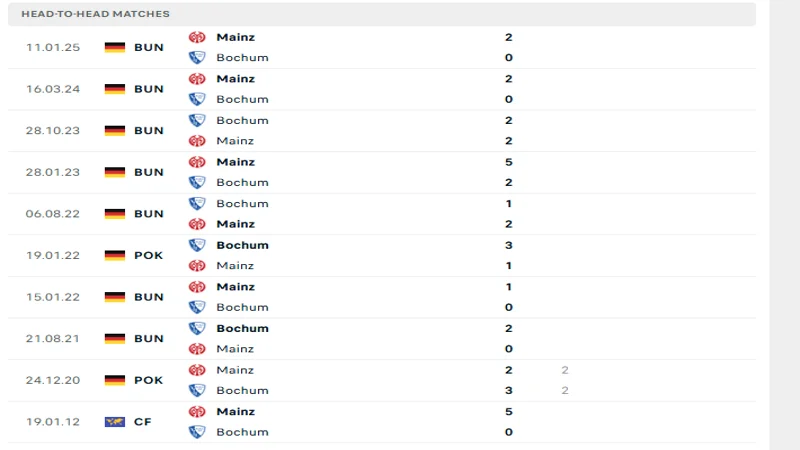Click CF competition label for 19.01.12
Image resolution: width=800 pixels, height=450 pixels.
tap(142, 422)
